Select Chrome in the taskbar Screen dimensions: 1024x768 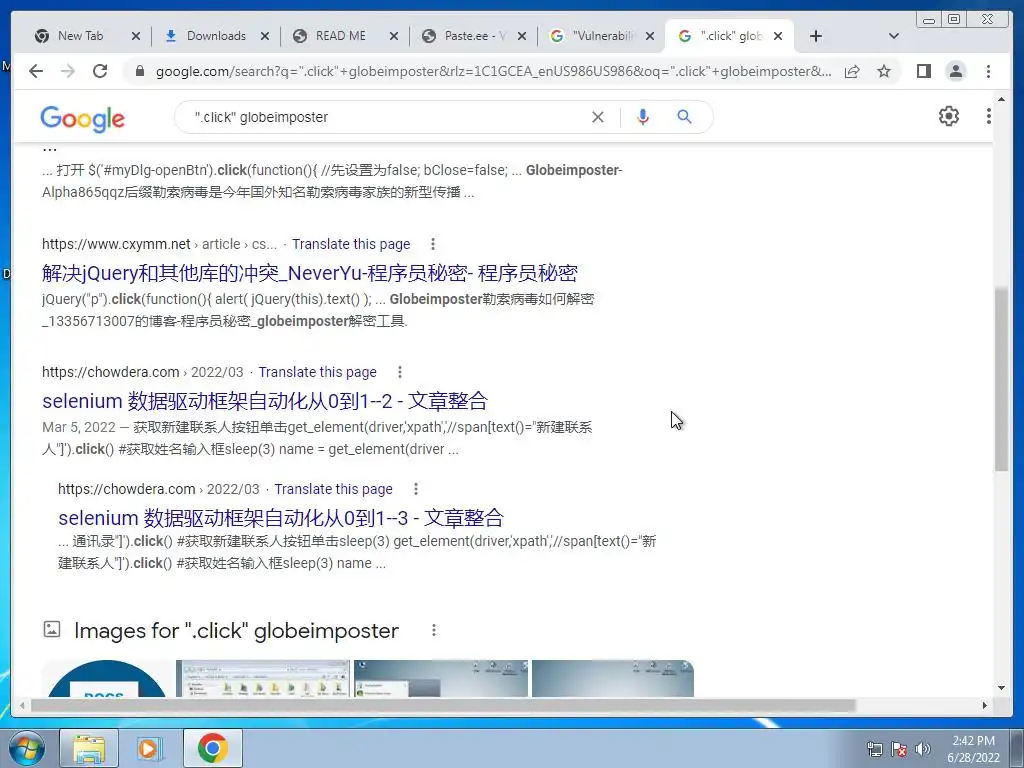point(212,748)
